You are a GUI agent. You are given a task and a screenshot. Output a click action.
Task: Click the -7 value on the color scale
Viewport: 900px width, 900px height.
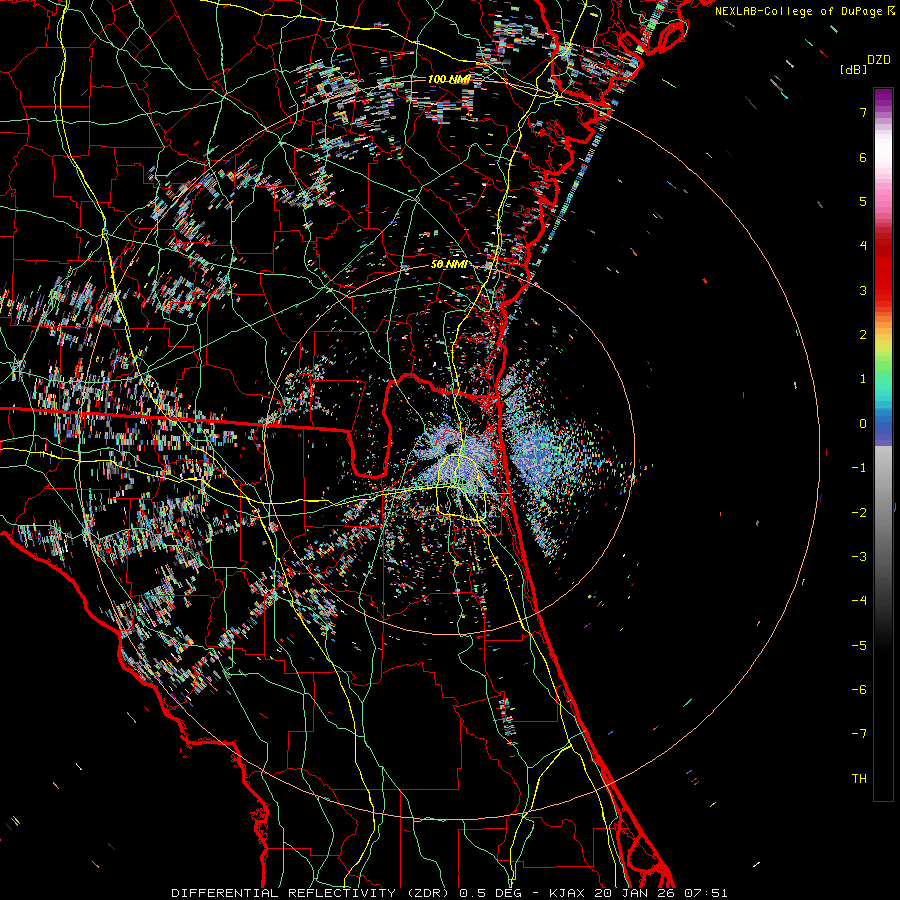click(859, 734)
